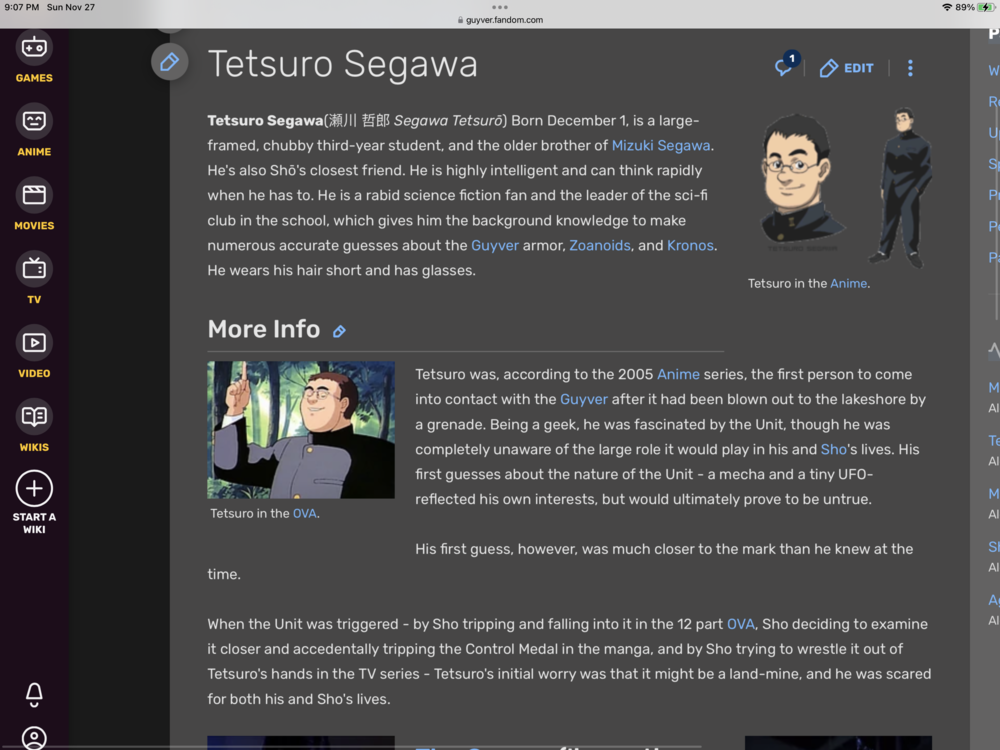Tap the battery status icon
This screenshot has width=1000, height=750.
point(986,7)
